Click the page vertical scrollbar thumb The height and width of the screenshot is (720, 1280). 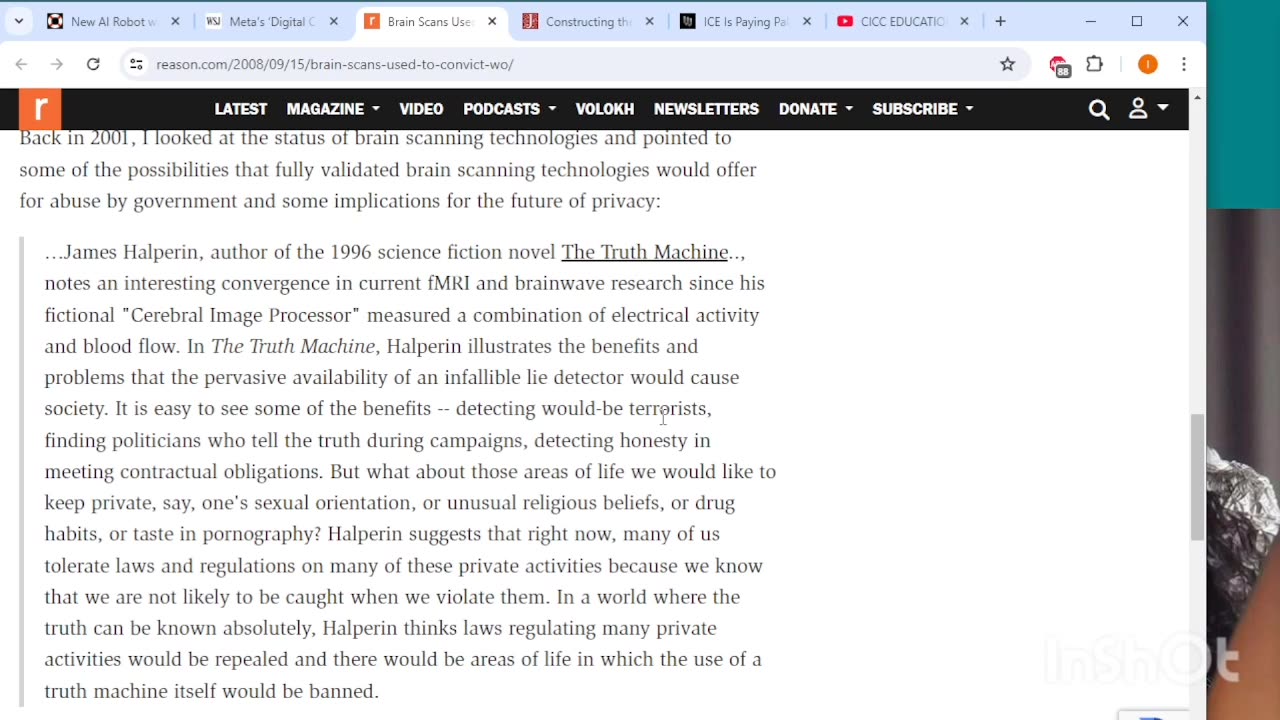[x=1197, y=477]
